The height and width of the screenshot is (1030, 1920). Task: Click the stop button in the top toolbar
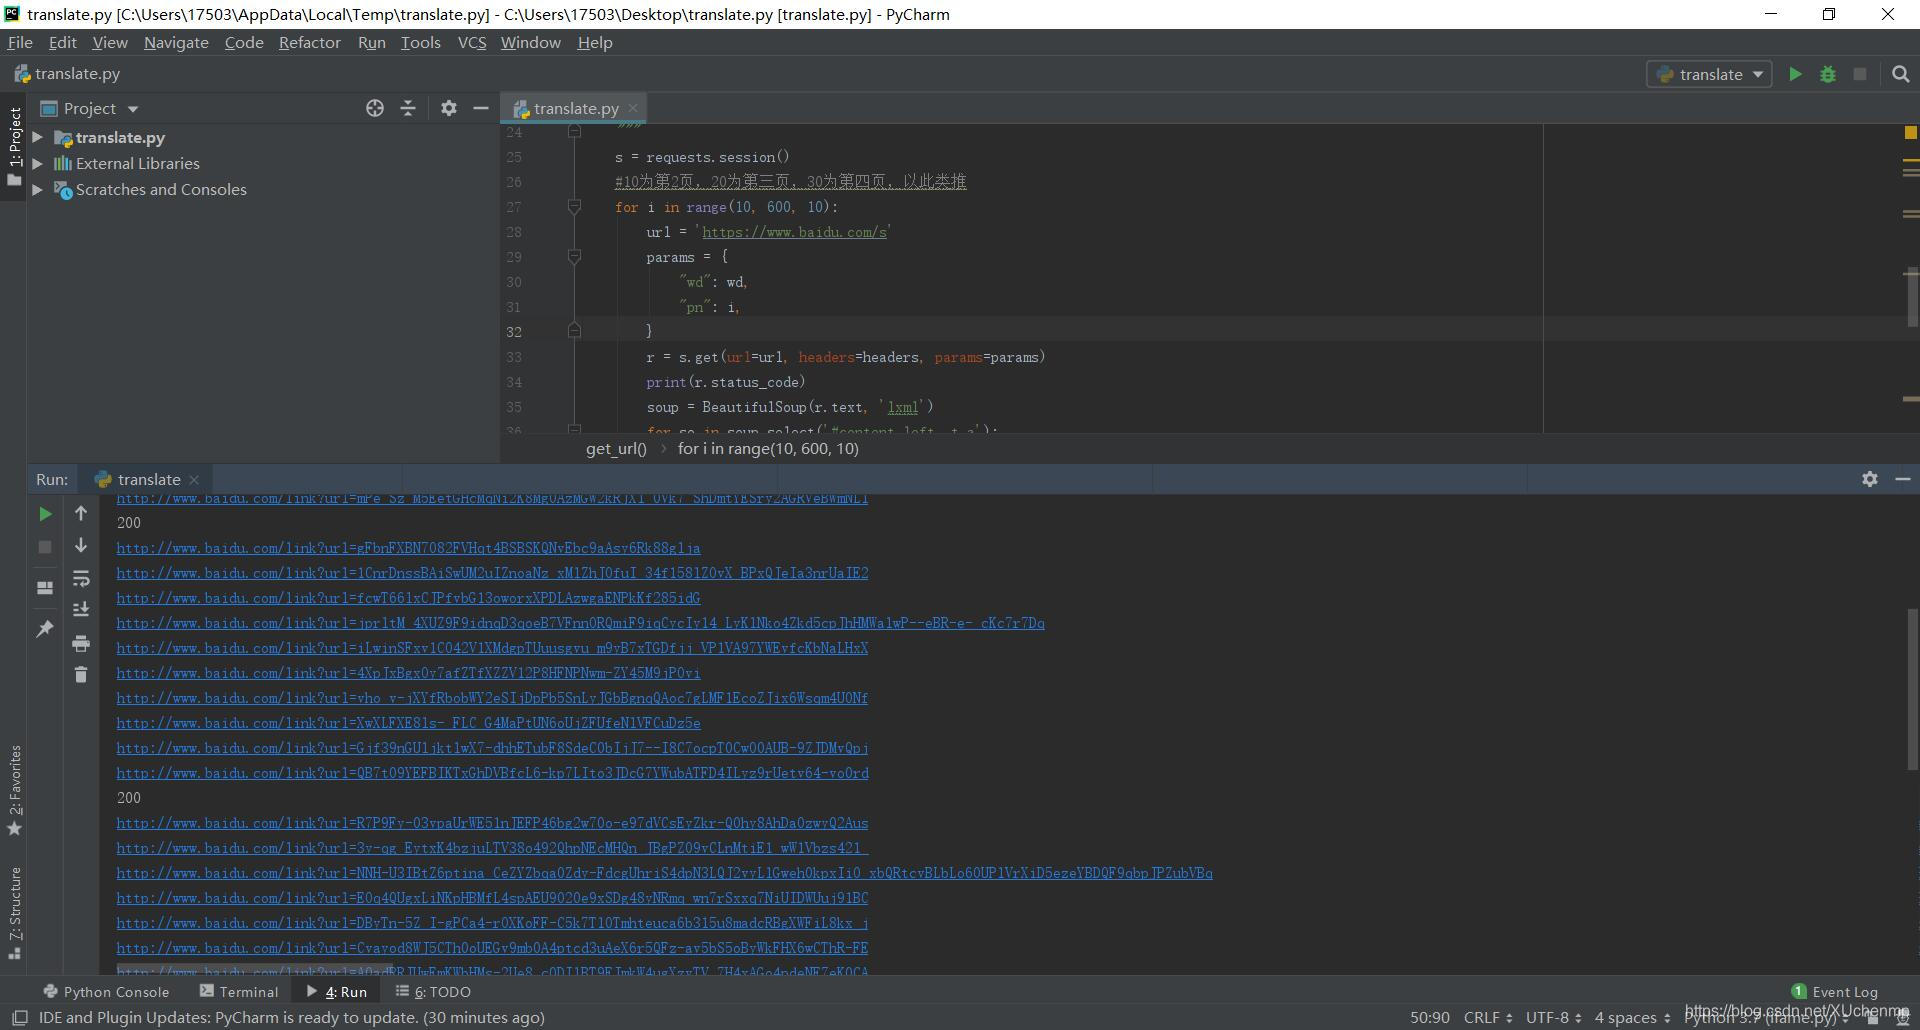pos(1860,74)
